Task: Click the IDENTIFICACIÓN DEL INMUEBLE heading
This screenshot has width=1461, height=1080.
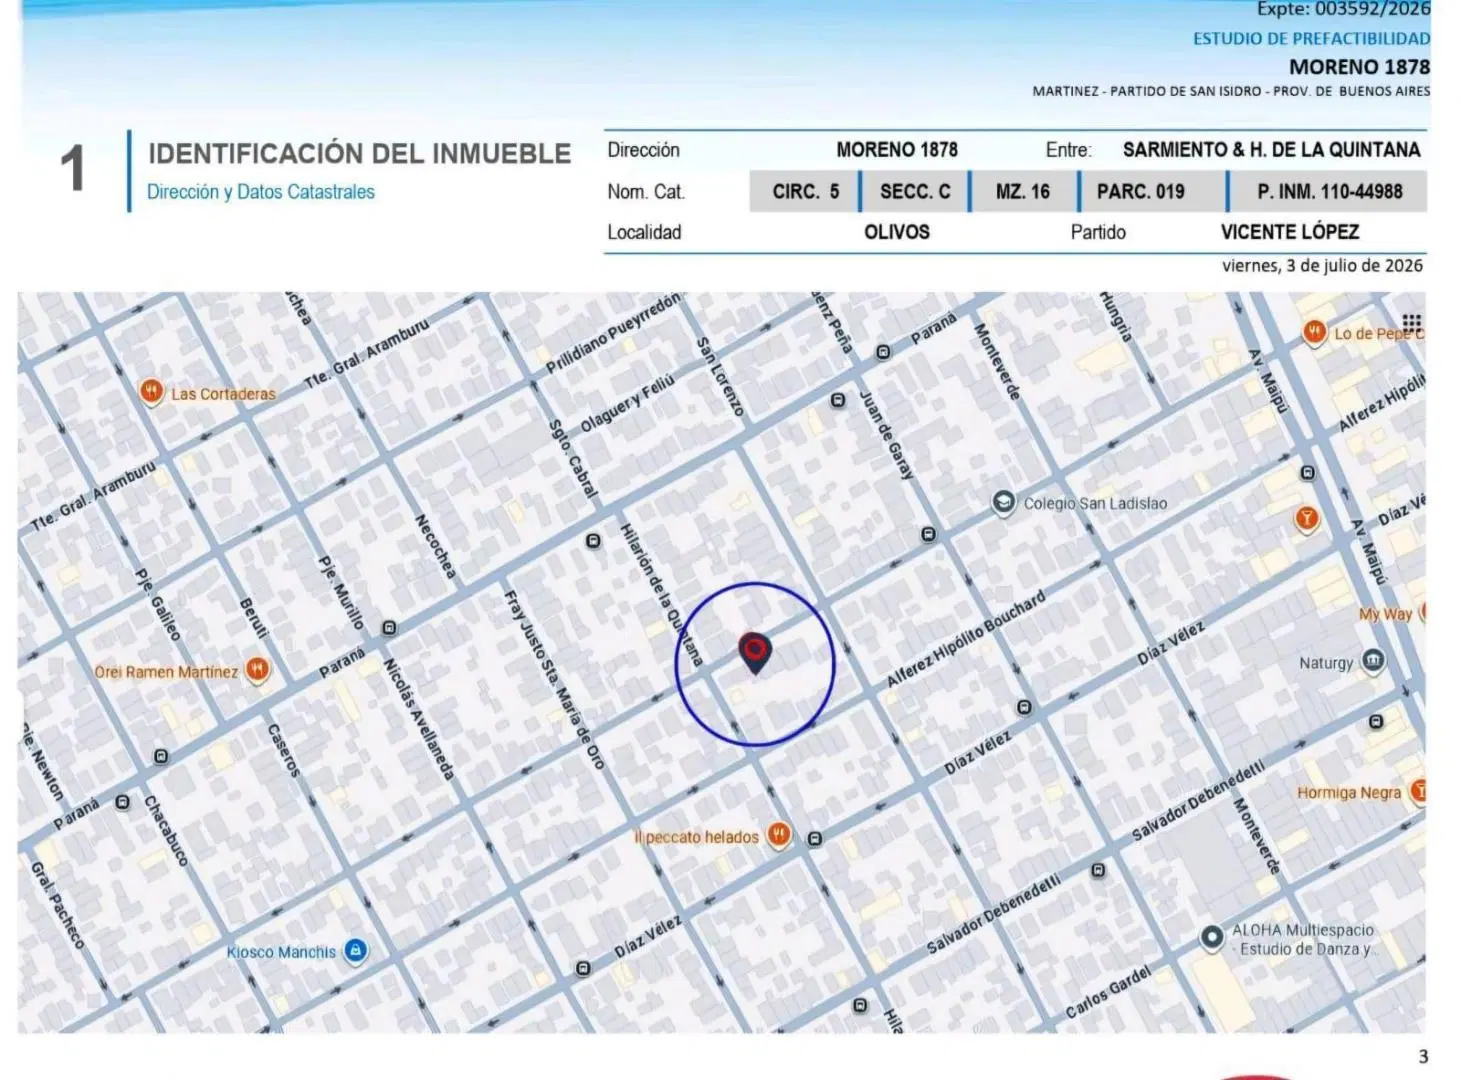Action: (x=360, y=154)
